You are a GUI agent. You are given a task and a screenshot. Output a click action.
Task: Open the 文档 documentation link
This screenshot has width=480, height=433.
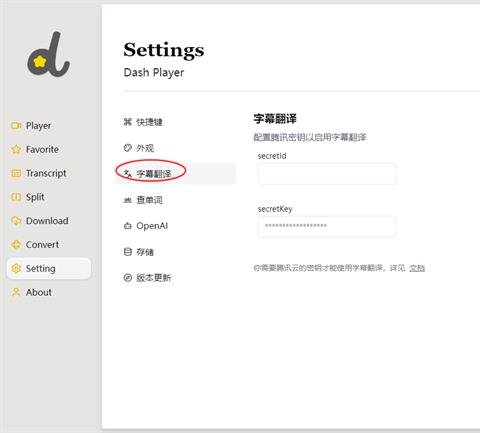(417, 268)
